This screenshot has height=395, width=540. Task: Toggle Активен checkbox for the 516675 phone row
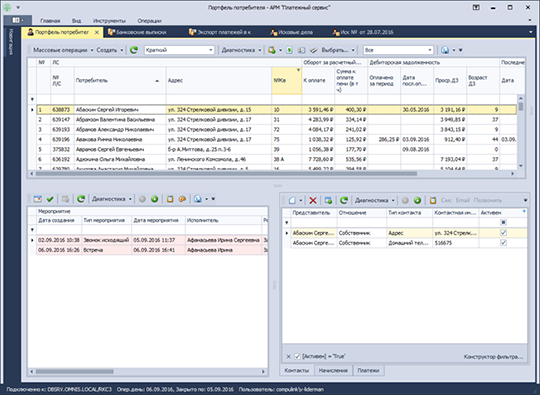pyautogui.click(x=503, y=243)
